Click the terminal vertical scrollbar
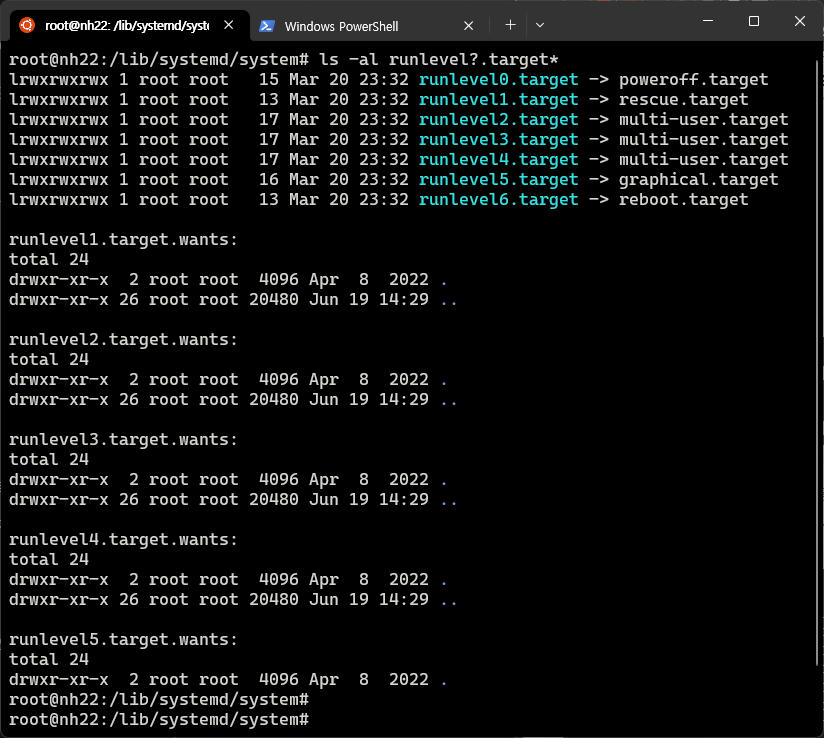Image resolution: width=824 pixels, height=738 pixels. click(x=818, y=362)
